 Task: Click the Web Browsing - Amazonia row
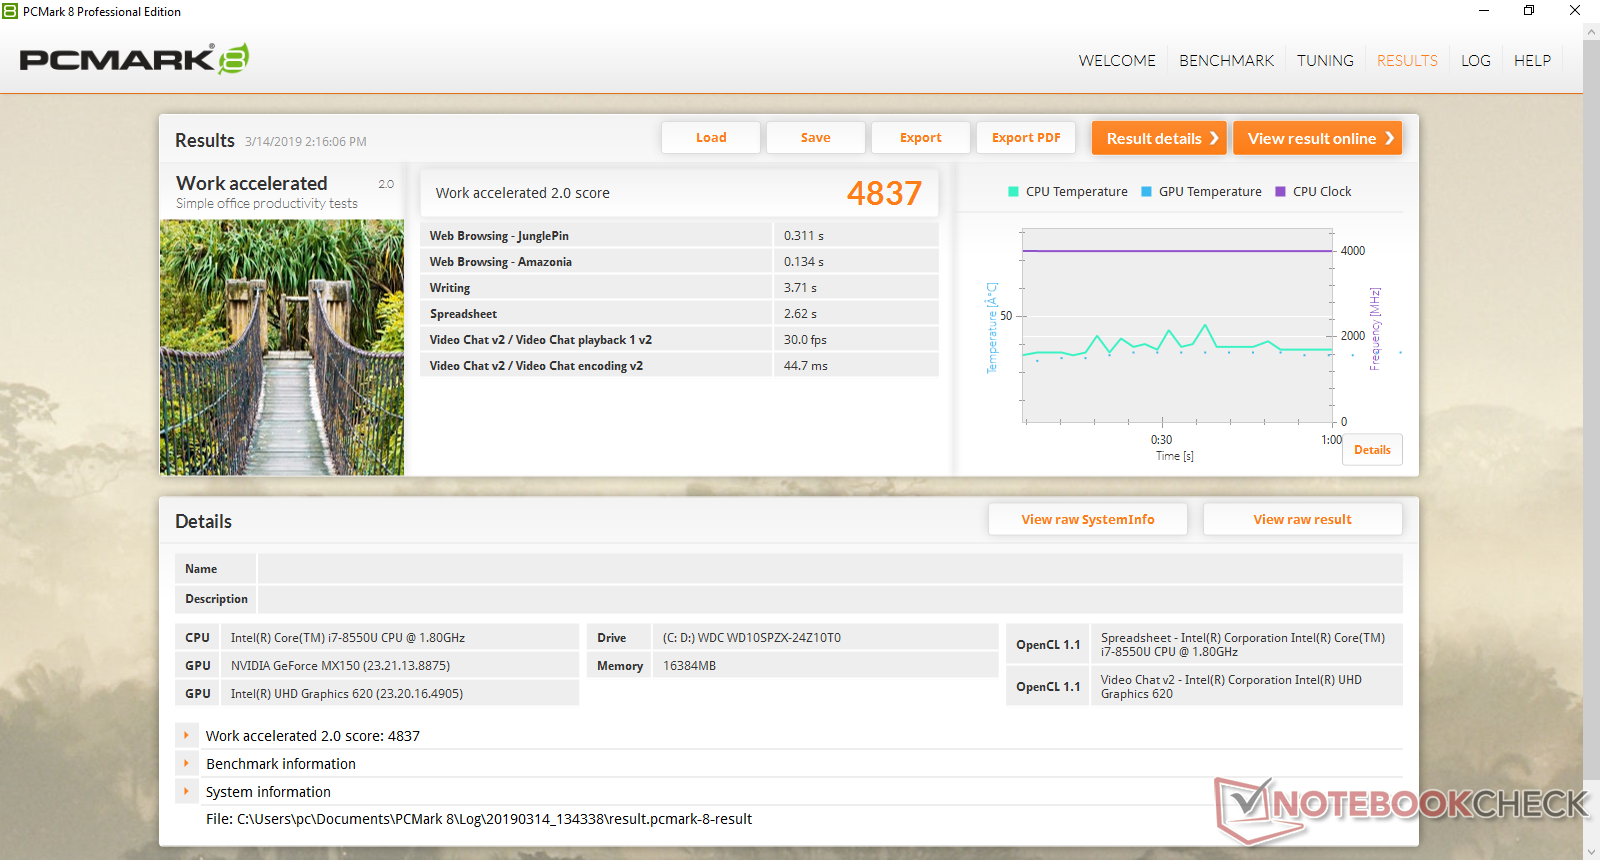(x=680, y=262)
